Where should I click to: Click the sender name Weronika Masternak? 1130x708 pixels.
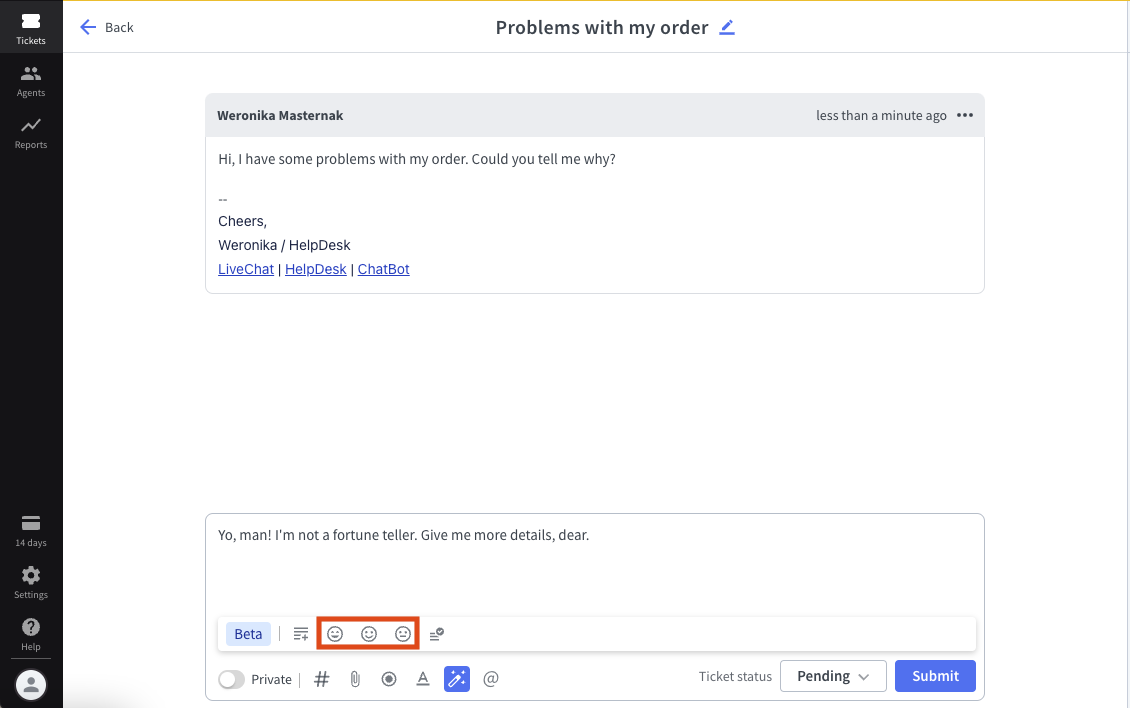pos(280,115)
